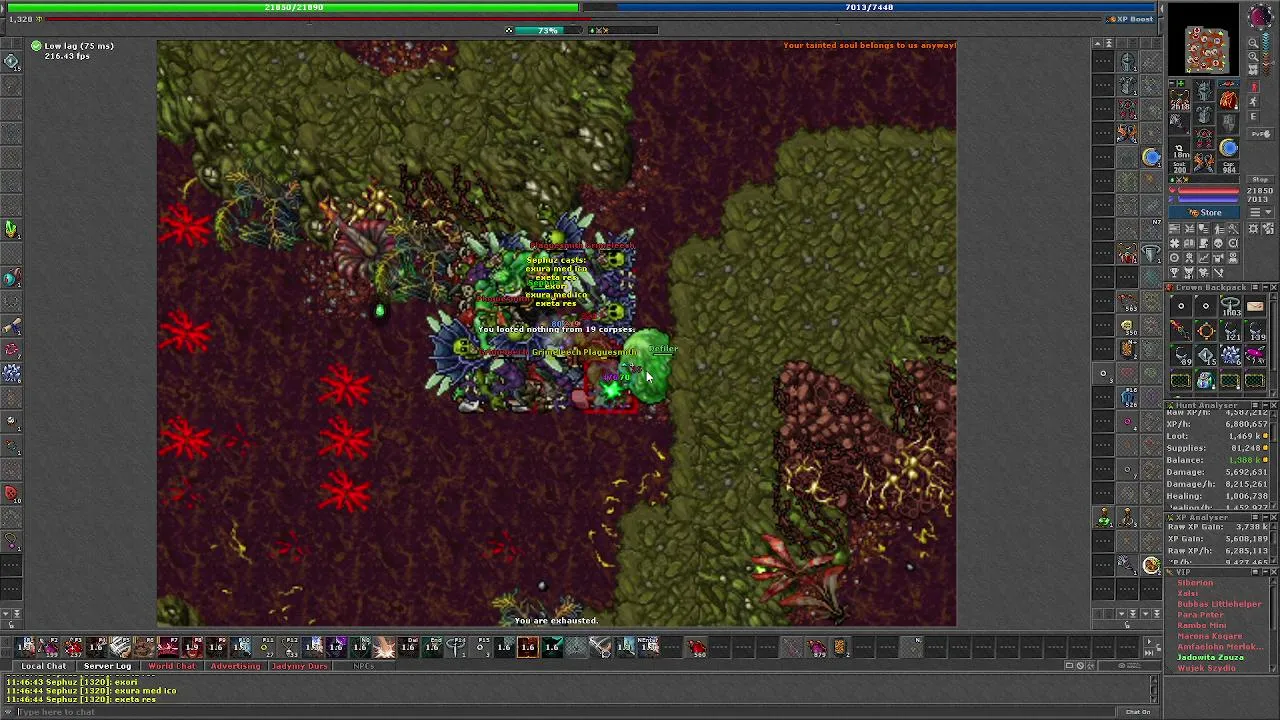Select the helmet equipment slot
Viewport: 1280px width, 720px height.
coord(1204,92)
